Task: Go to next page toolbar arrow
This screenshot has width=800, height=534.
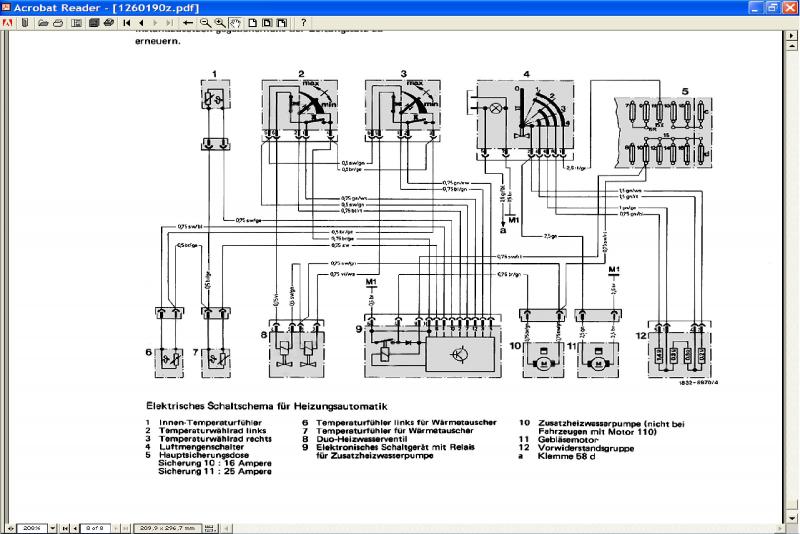Action: [156, 23]
